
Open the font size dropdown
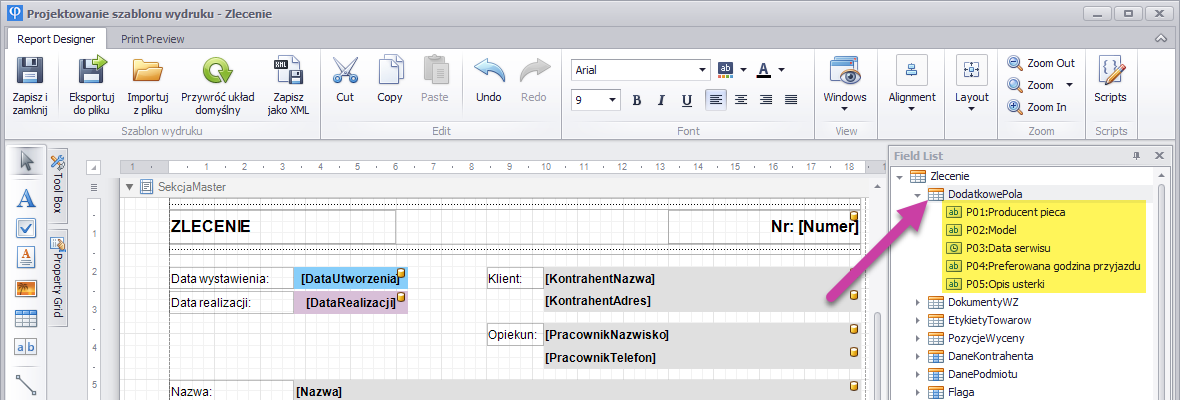(612, 100)
